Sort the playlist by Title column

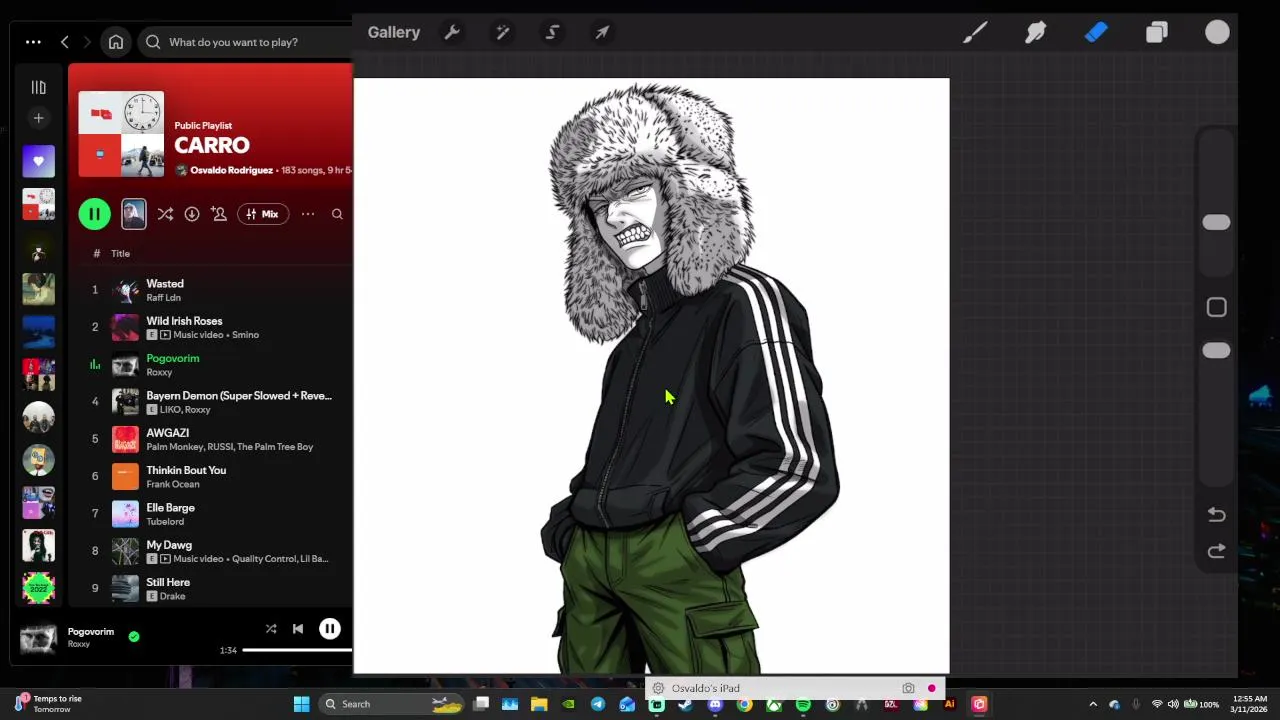coord(120,253)
